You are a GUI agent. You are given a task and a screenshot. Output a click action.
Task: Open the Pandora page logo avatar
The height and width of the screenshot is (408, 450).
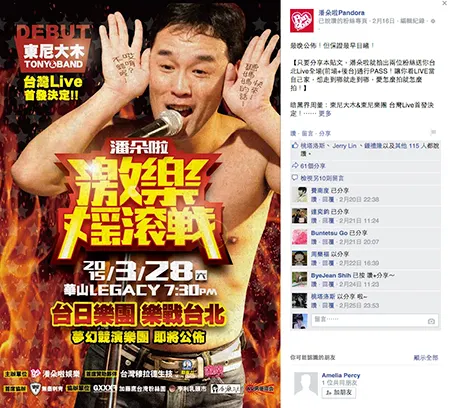tap(302, 21)
